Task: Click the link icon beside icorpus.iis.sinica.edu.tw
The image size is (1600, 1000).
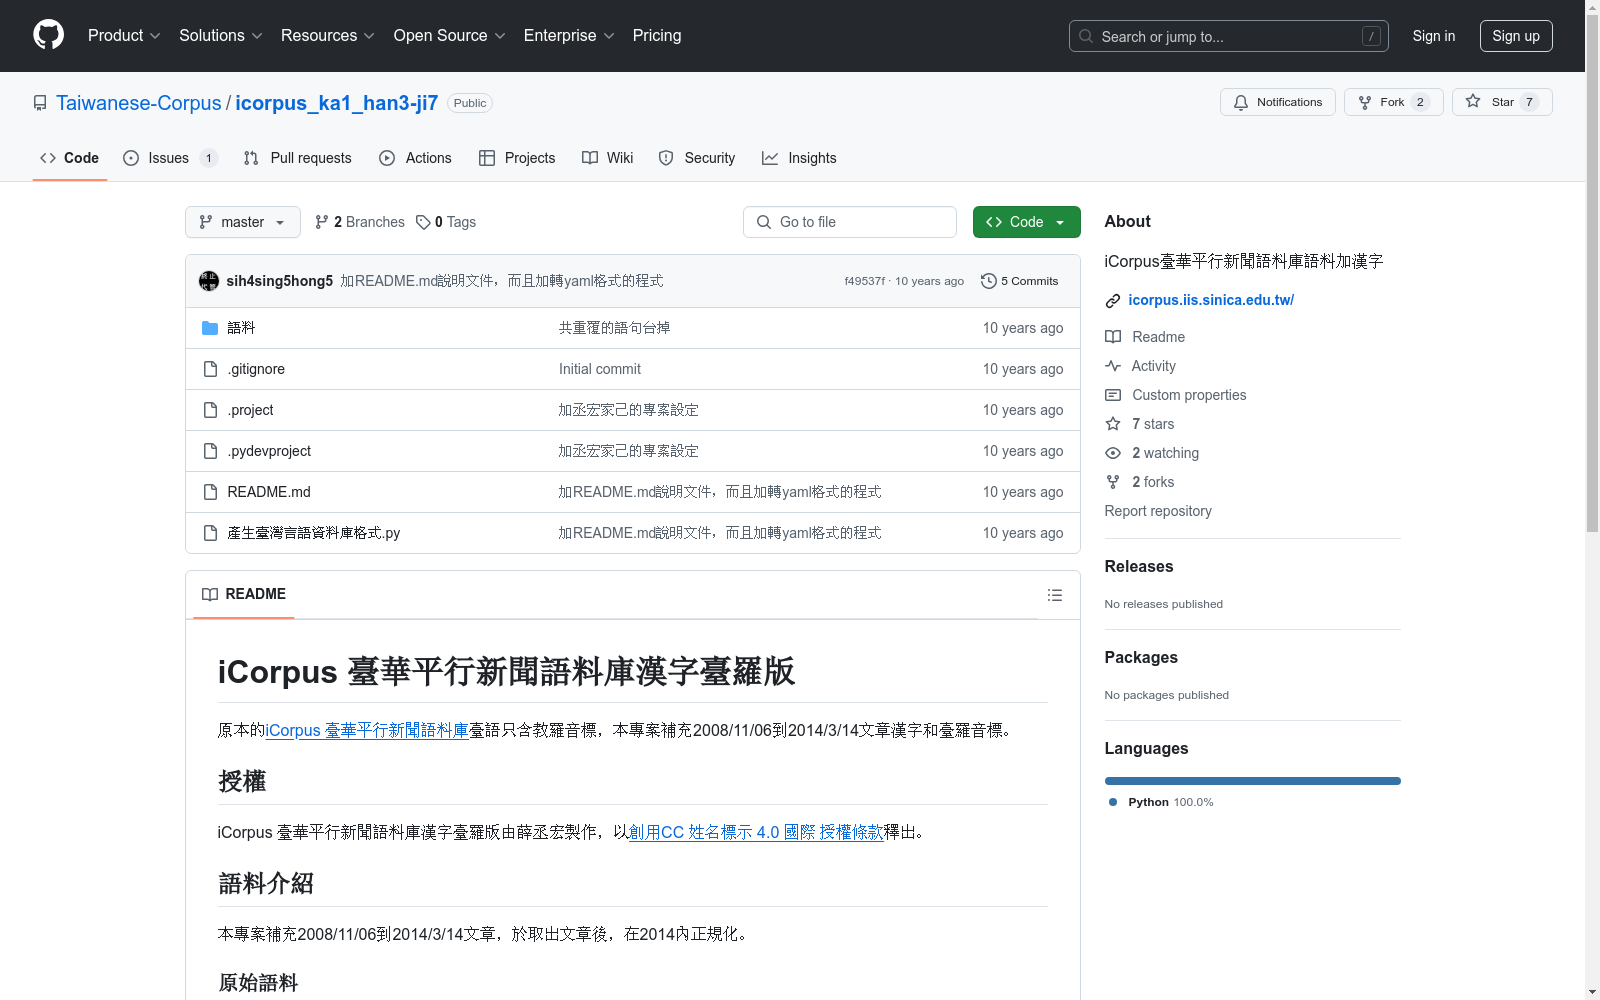Action: point(1113,301)
